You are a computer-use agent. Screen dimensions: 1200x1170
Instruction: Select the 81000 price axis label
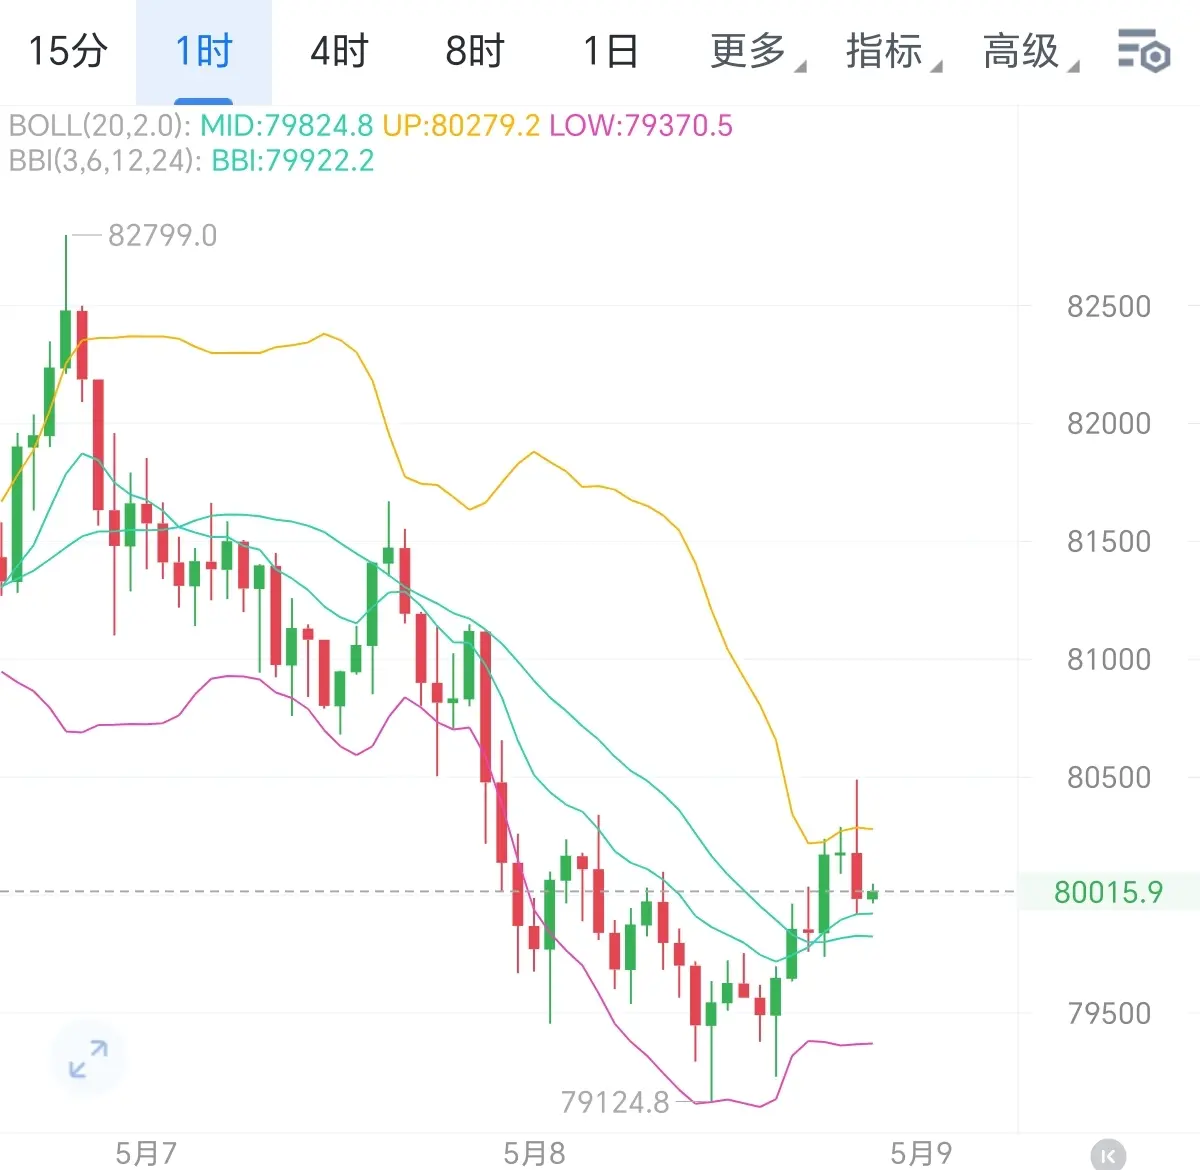pos(1109,659)
